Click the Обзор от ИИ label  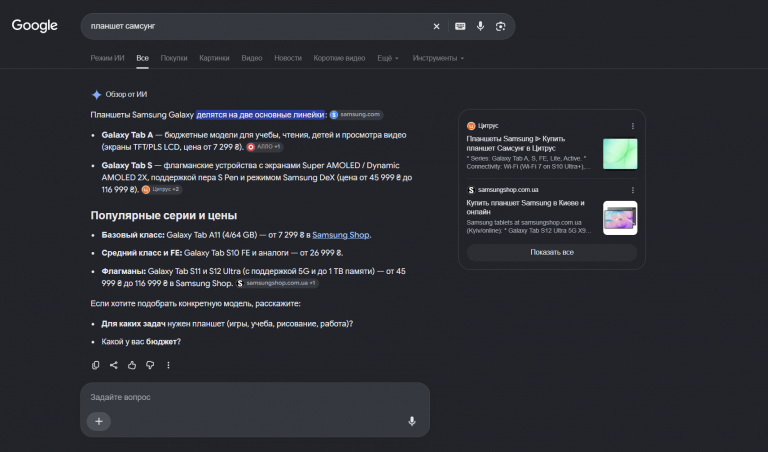tap(126, 95)
